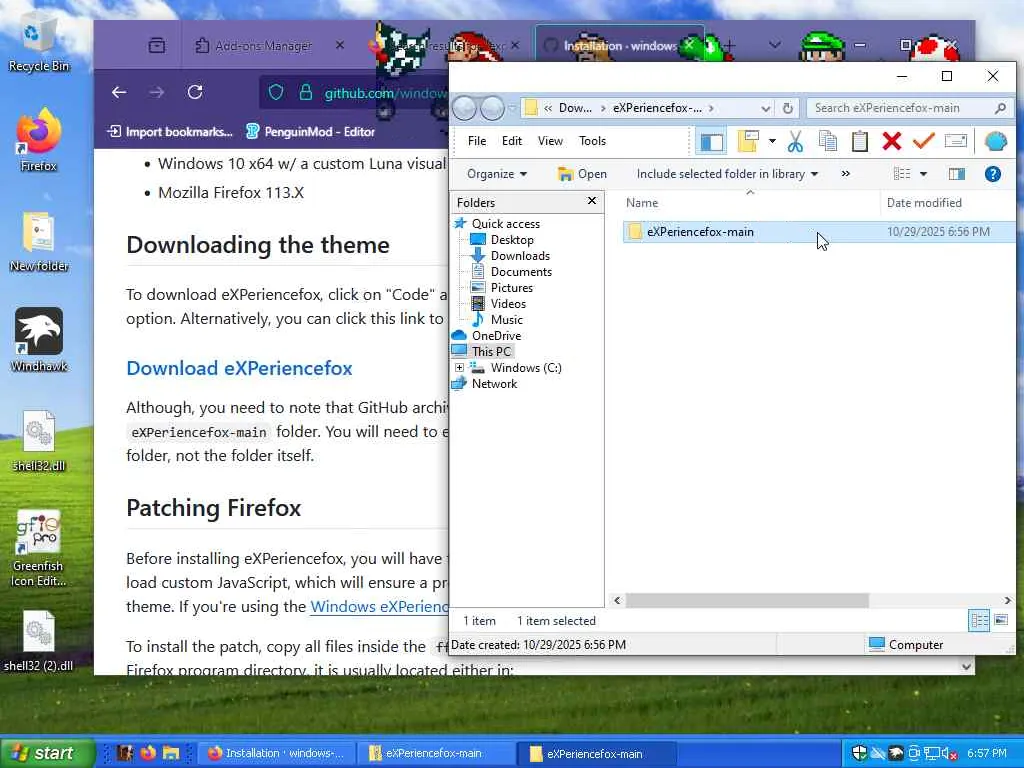Expand the Windows (C:) tree node

click(460, 368)
